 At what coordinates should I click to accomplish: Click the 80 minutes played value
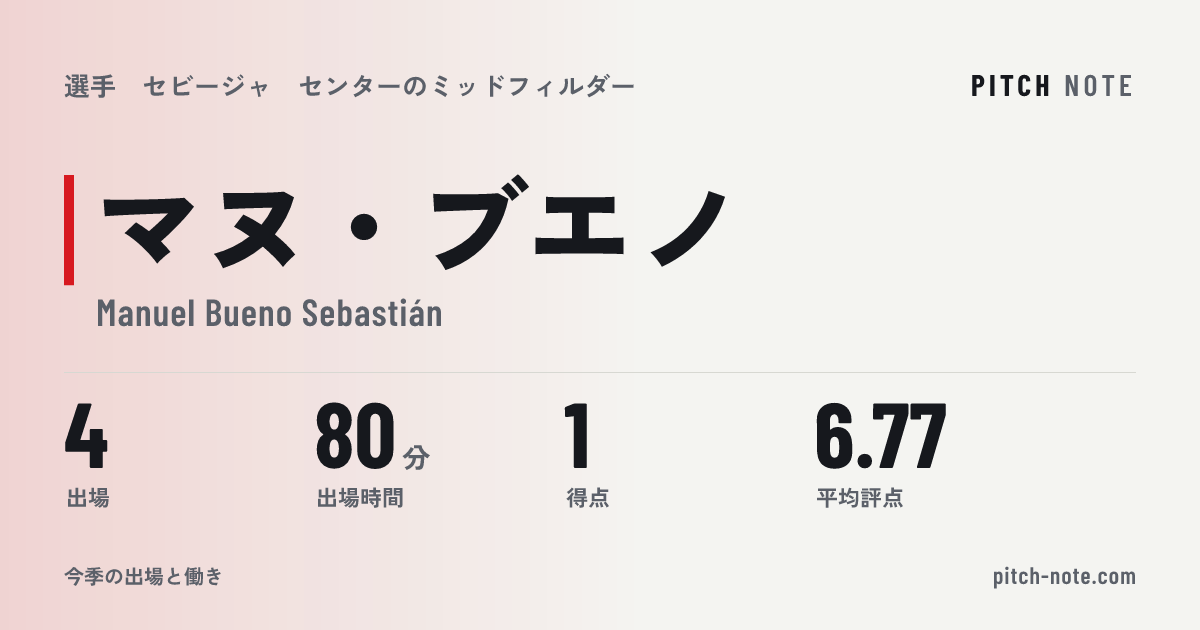point(355,436)
